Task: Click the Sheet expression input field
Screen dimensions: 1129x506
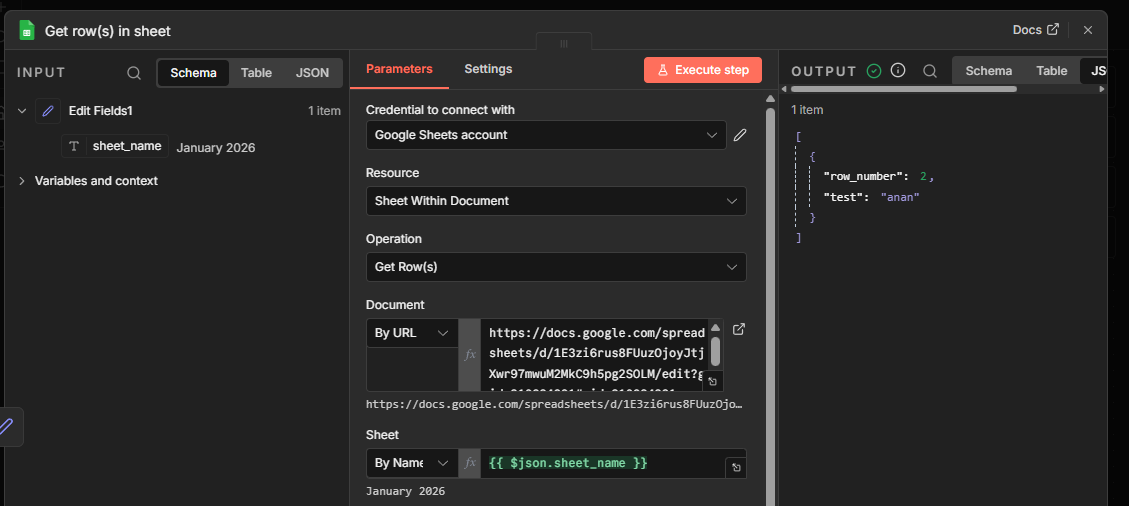Action: coord(600,464)
